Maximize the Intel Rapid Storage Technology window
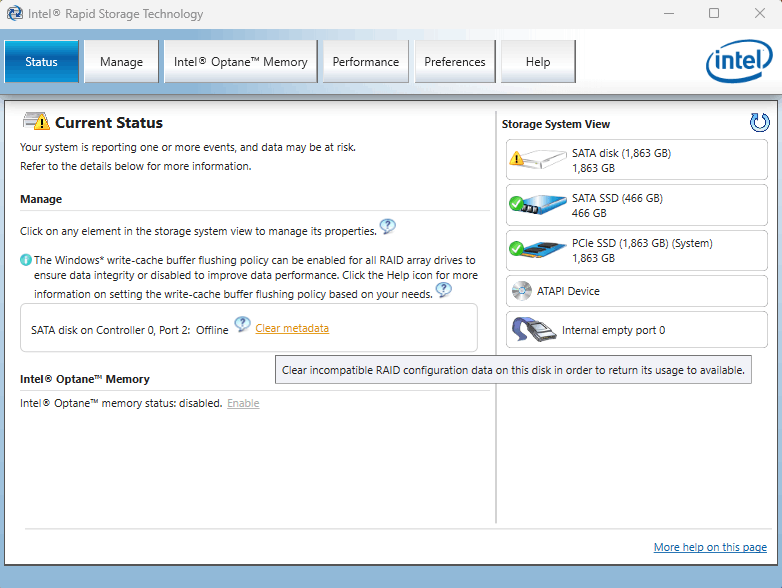This screenshot has height=588, width=782. [x=714, y=13]
